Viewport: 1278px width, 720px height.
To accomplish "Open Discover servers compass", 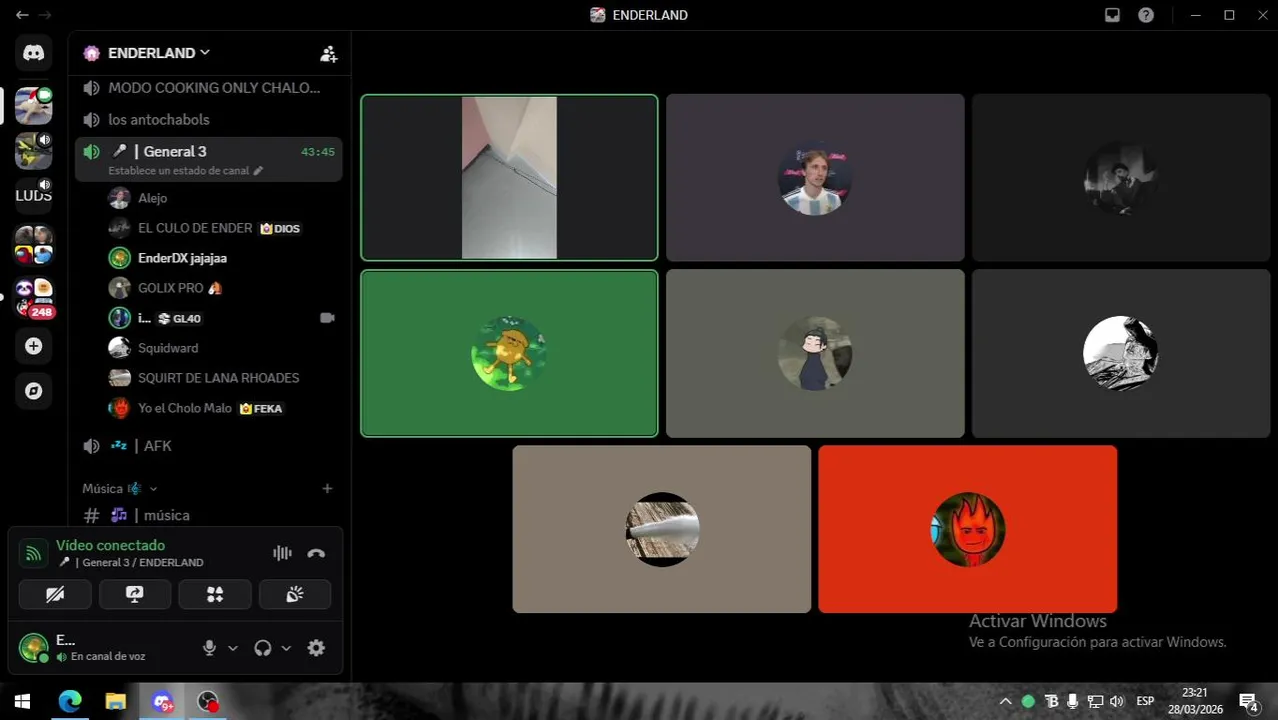I will pyautogui.click(x=33, y=391).
